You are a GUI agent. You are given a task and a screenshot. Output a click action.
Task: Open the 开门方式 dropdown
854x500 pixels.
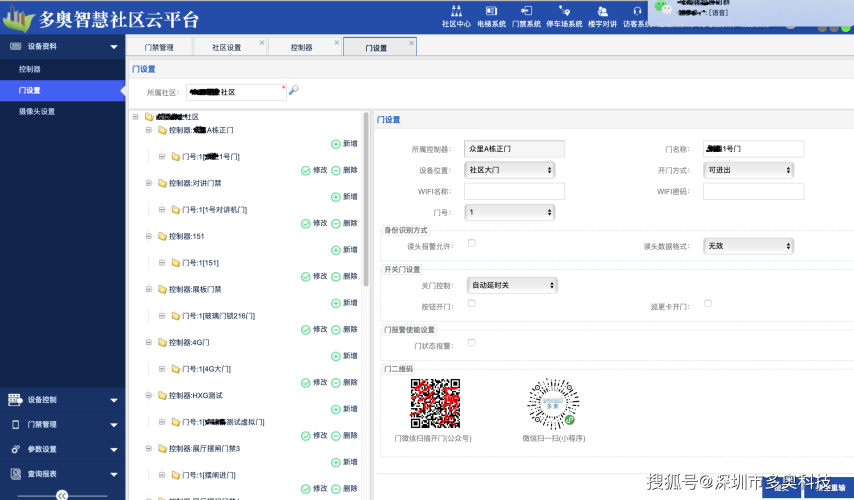748,170
